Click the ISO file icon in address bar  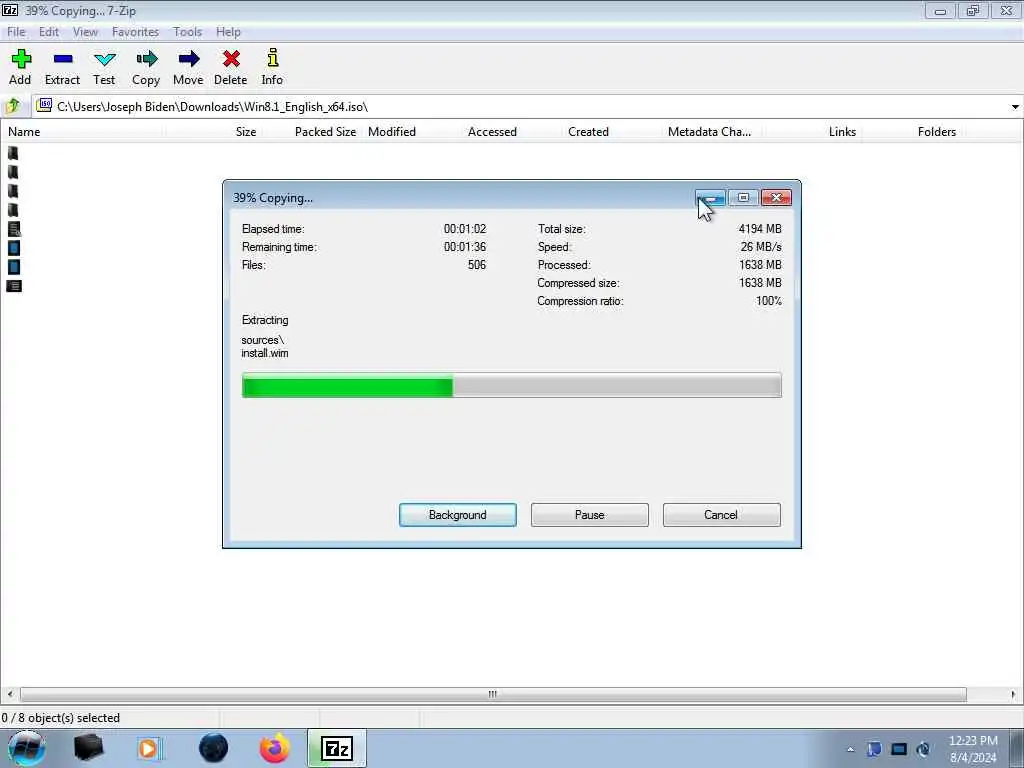click(44, 105)
